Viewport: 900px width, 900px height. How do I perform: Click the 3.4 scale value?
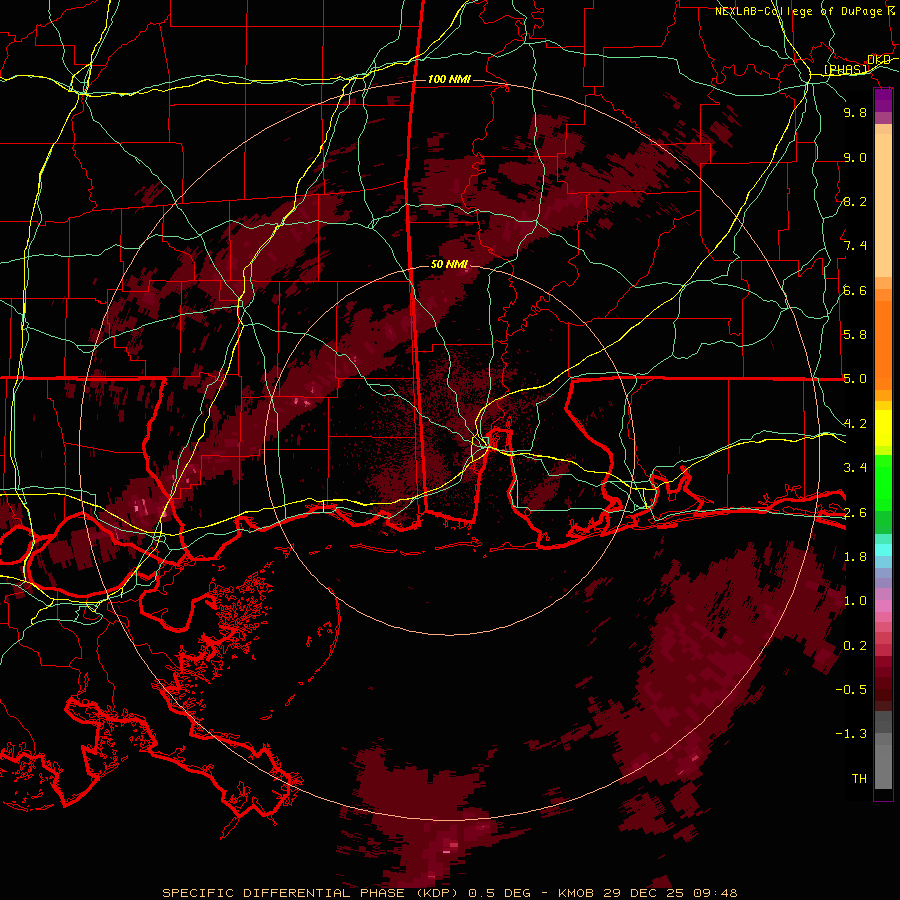click(855, 468)
